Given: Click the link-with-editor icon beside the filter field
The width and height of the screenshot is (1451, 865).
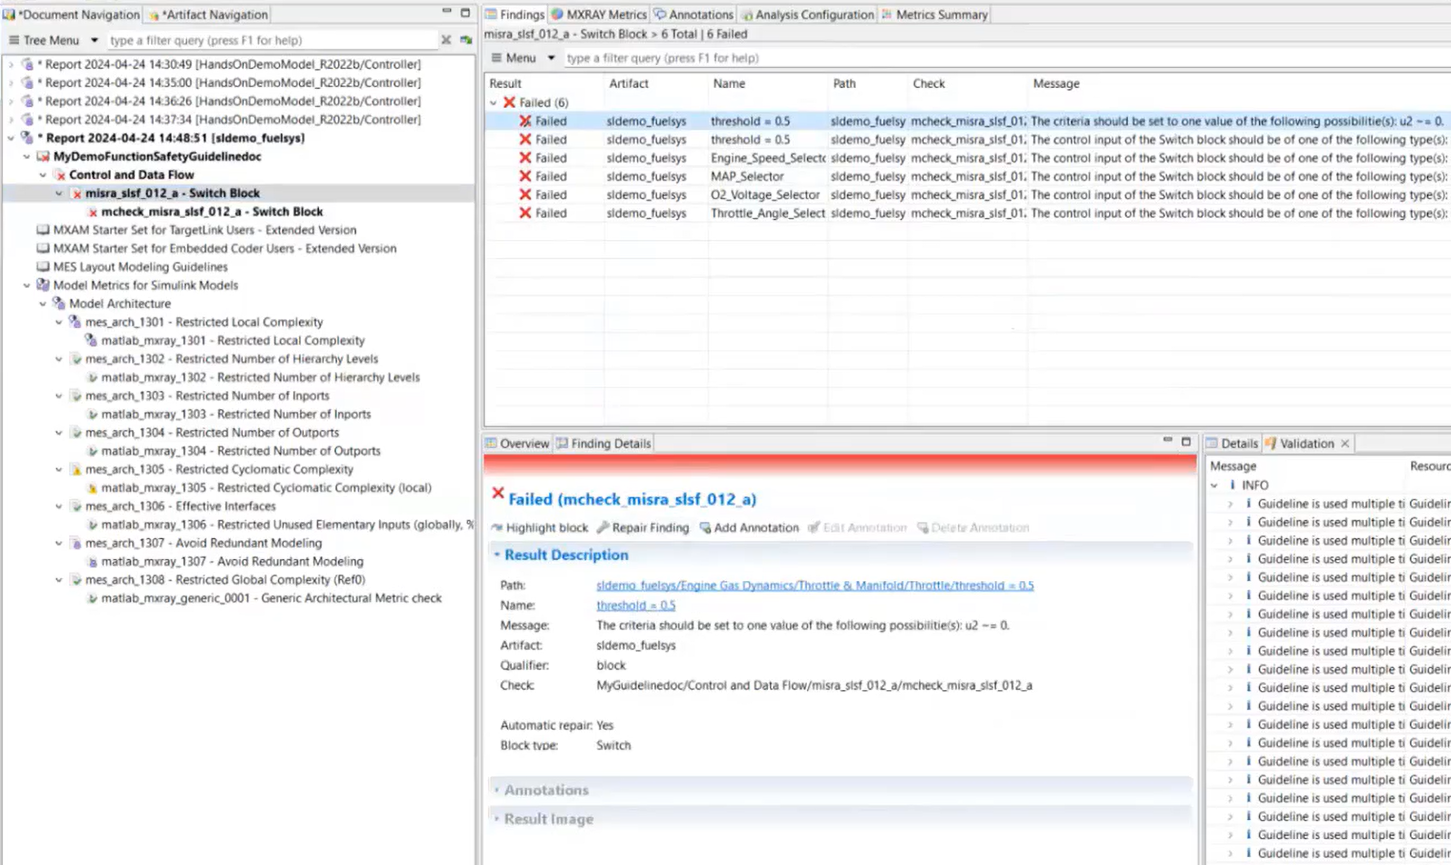Looking at the screenshot, I should (x=466, y=40).
